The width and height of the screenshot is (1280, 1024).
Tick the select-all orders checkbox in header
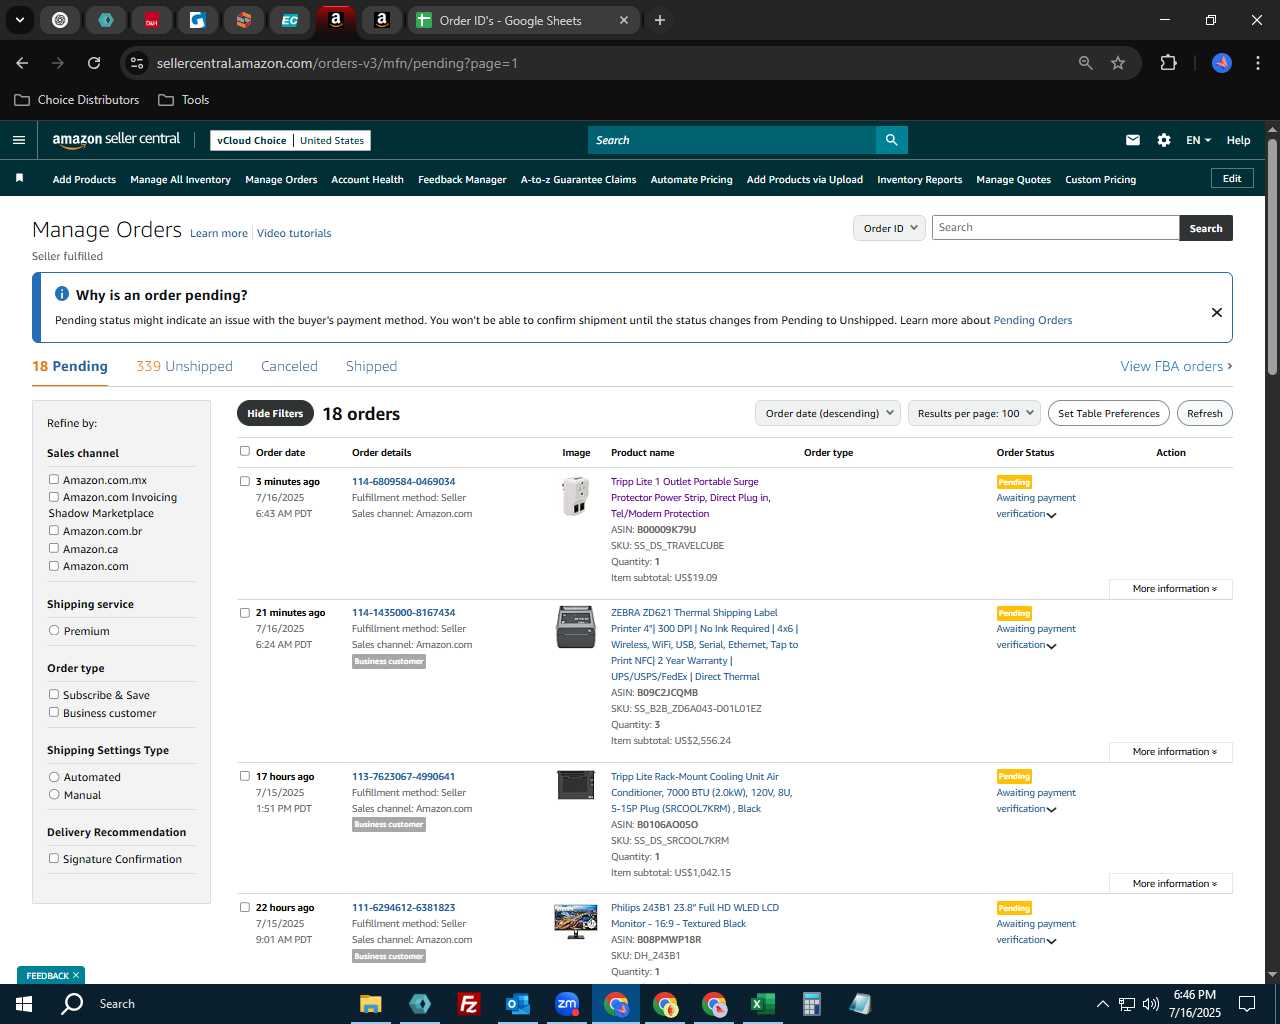(245, 451)
